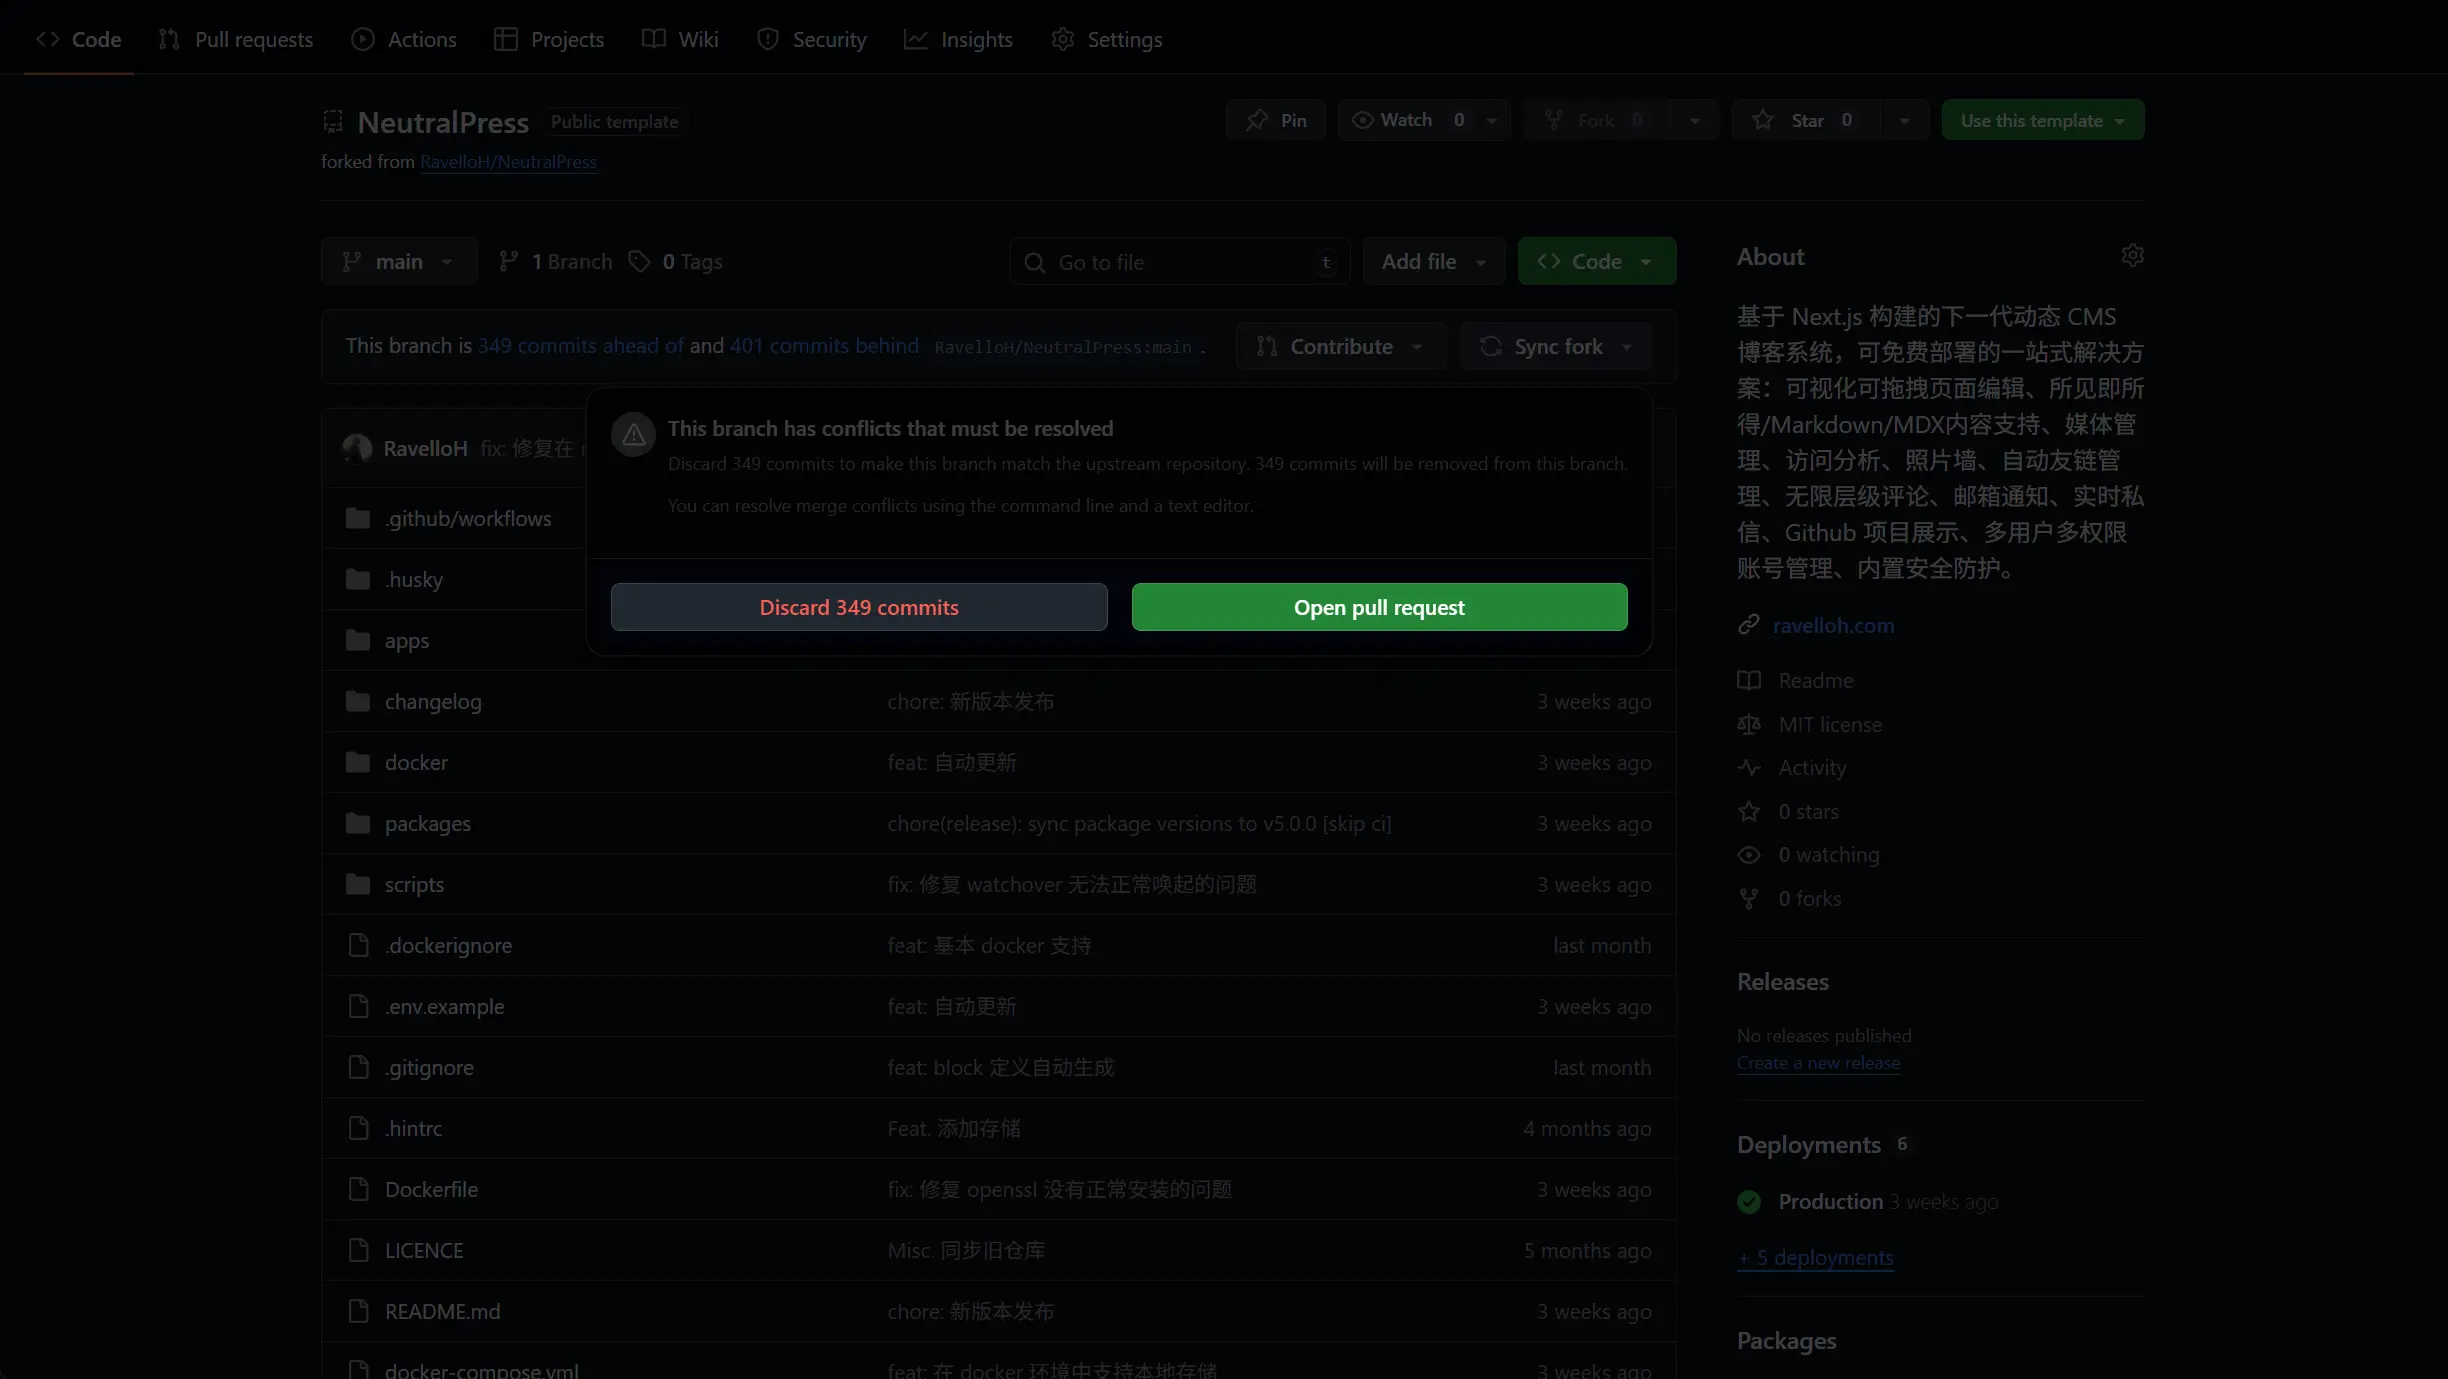Viewport: 2448px width, 1379px height.
Task: Expand the main branch selector
Action: 398,261
